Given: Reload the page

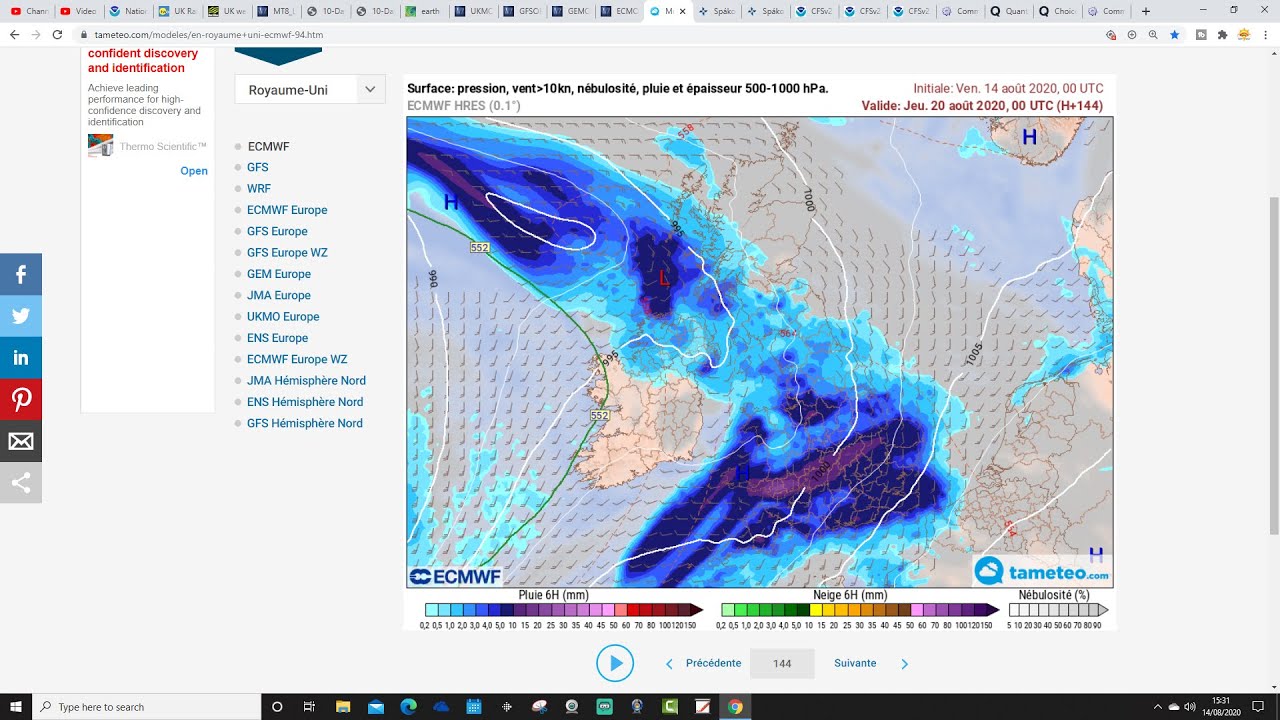Looking at the screenshot, I should point(57,34).
